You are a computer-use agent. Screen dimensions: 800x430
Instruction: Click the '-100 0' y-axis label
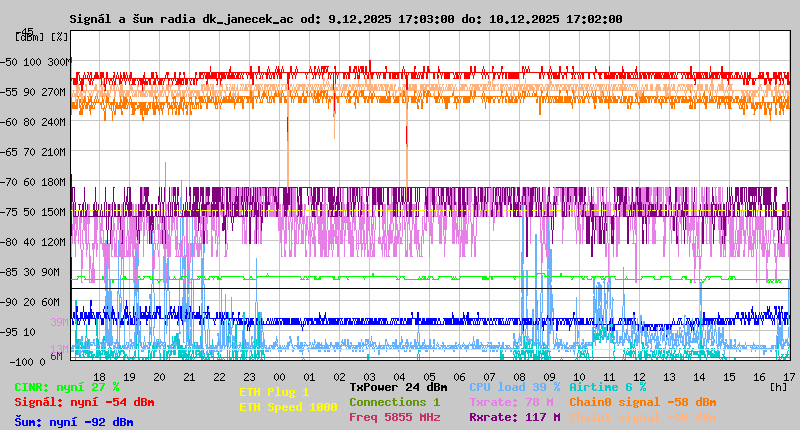tap(27, 362)
